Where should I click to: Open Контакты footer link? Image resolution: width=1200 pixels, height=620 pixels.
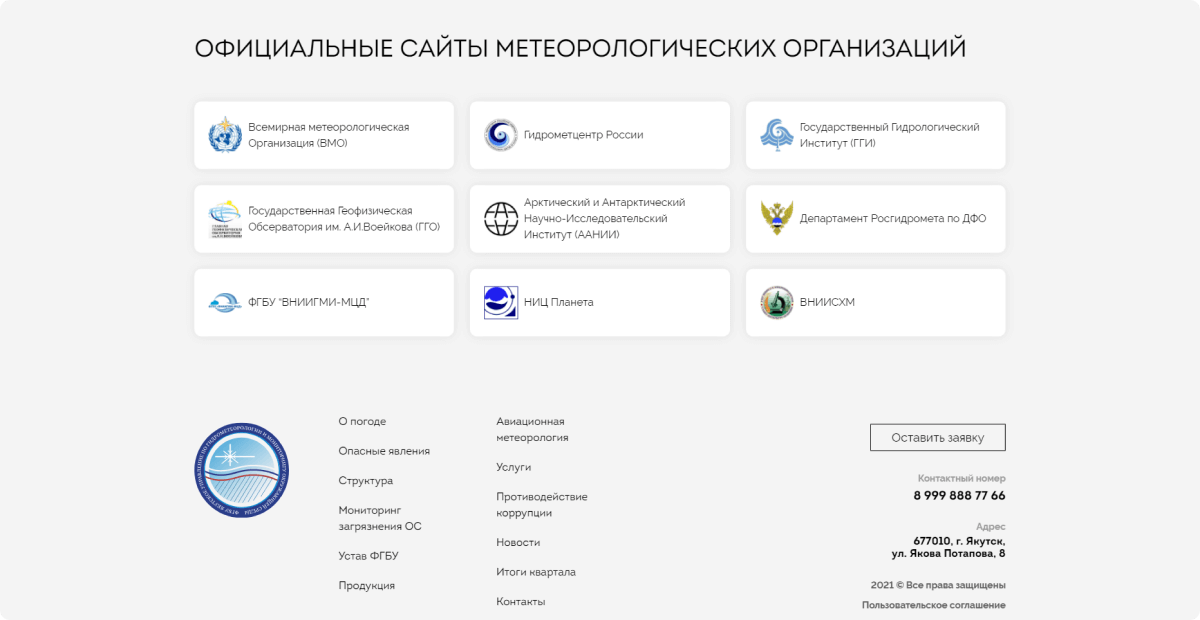pyautogui.click(x=521, y=602)
